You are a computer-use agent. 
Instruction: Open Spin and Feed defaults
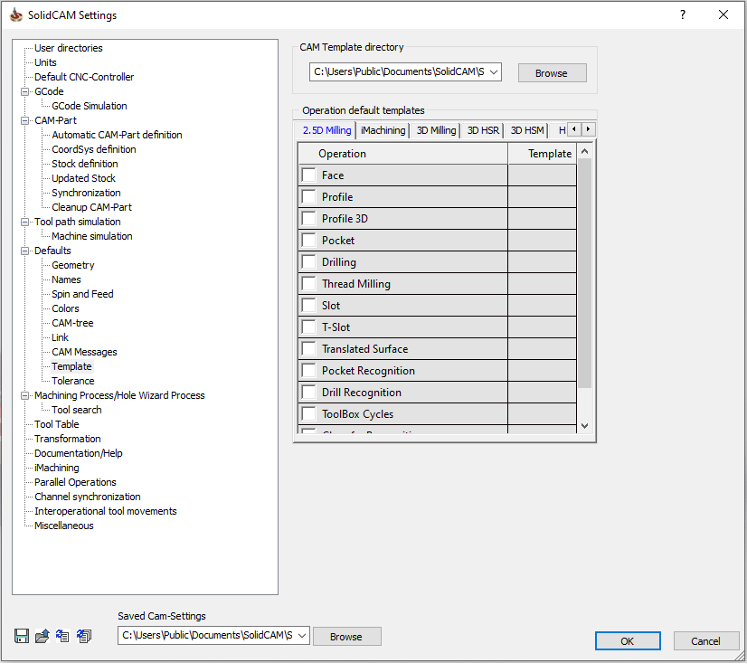82,294
